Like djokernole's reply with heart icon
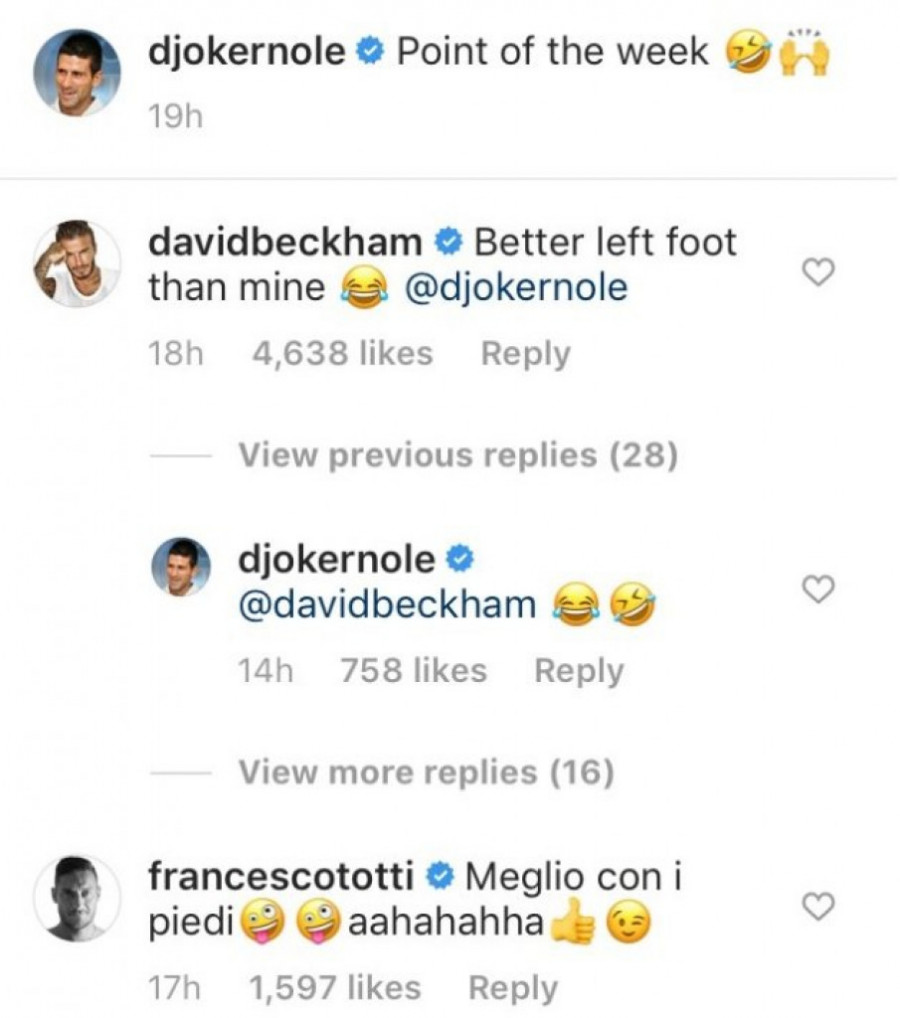Screen dimensions: 900x1018 pyautogui.click(x=819, y=591)
